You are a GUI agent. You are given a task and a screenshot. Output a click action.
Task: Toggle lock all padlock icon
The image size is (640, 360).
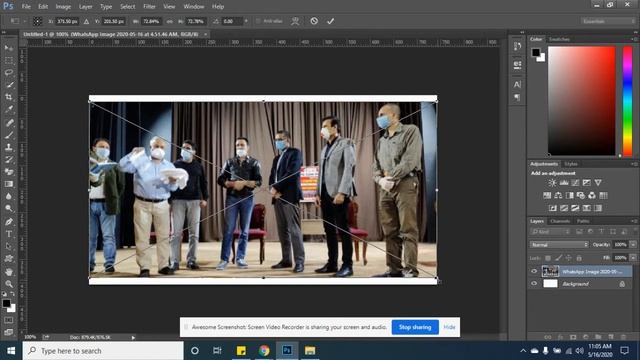pyautogui.click(x=579, y=258)
